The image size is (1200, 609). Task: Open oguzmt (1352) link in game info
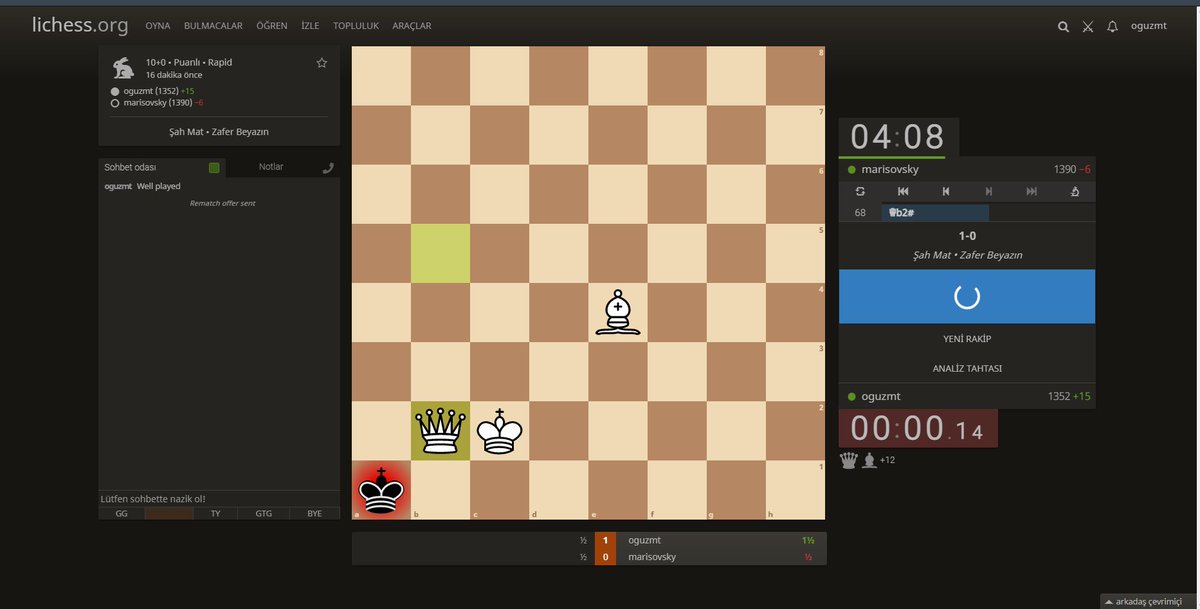[x=151, y=91]
